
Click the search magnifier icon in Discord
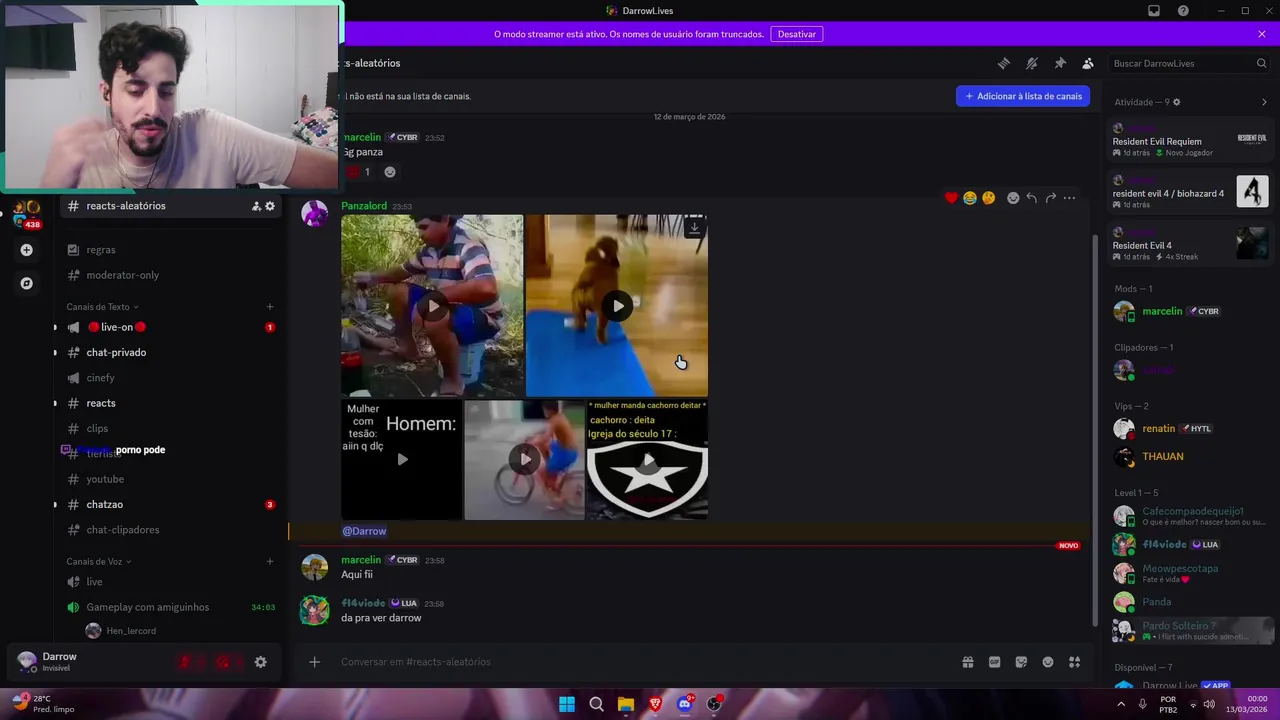click(1261, 63)
